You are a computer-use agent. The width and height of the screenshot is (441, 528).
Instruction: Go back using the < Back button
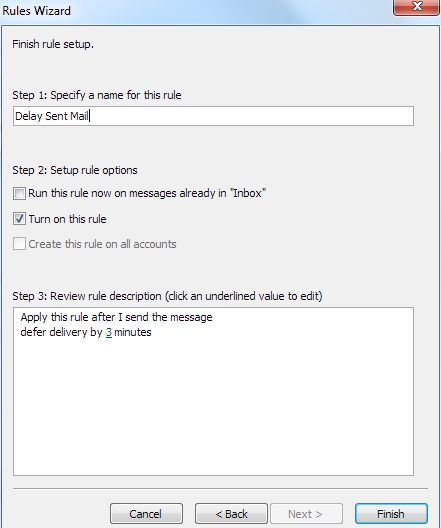click(x=231, y=514)
